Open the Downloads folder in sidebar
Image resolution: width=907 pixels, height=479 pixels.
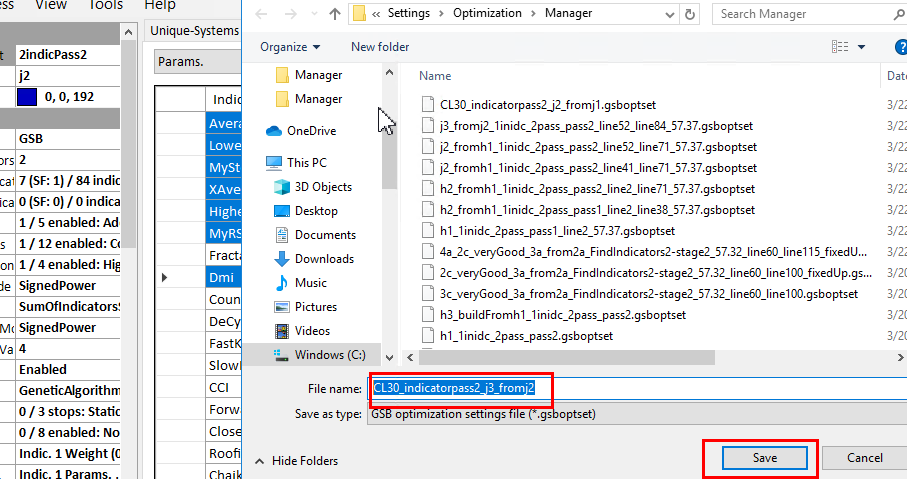[325, 259]
